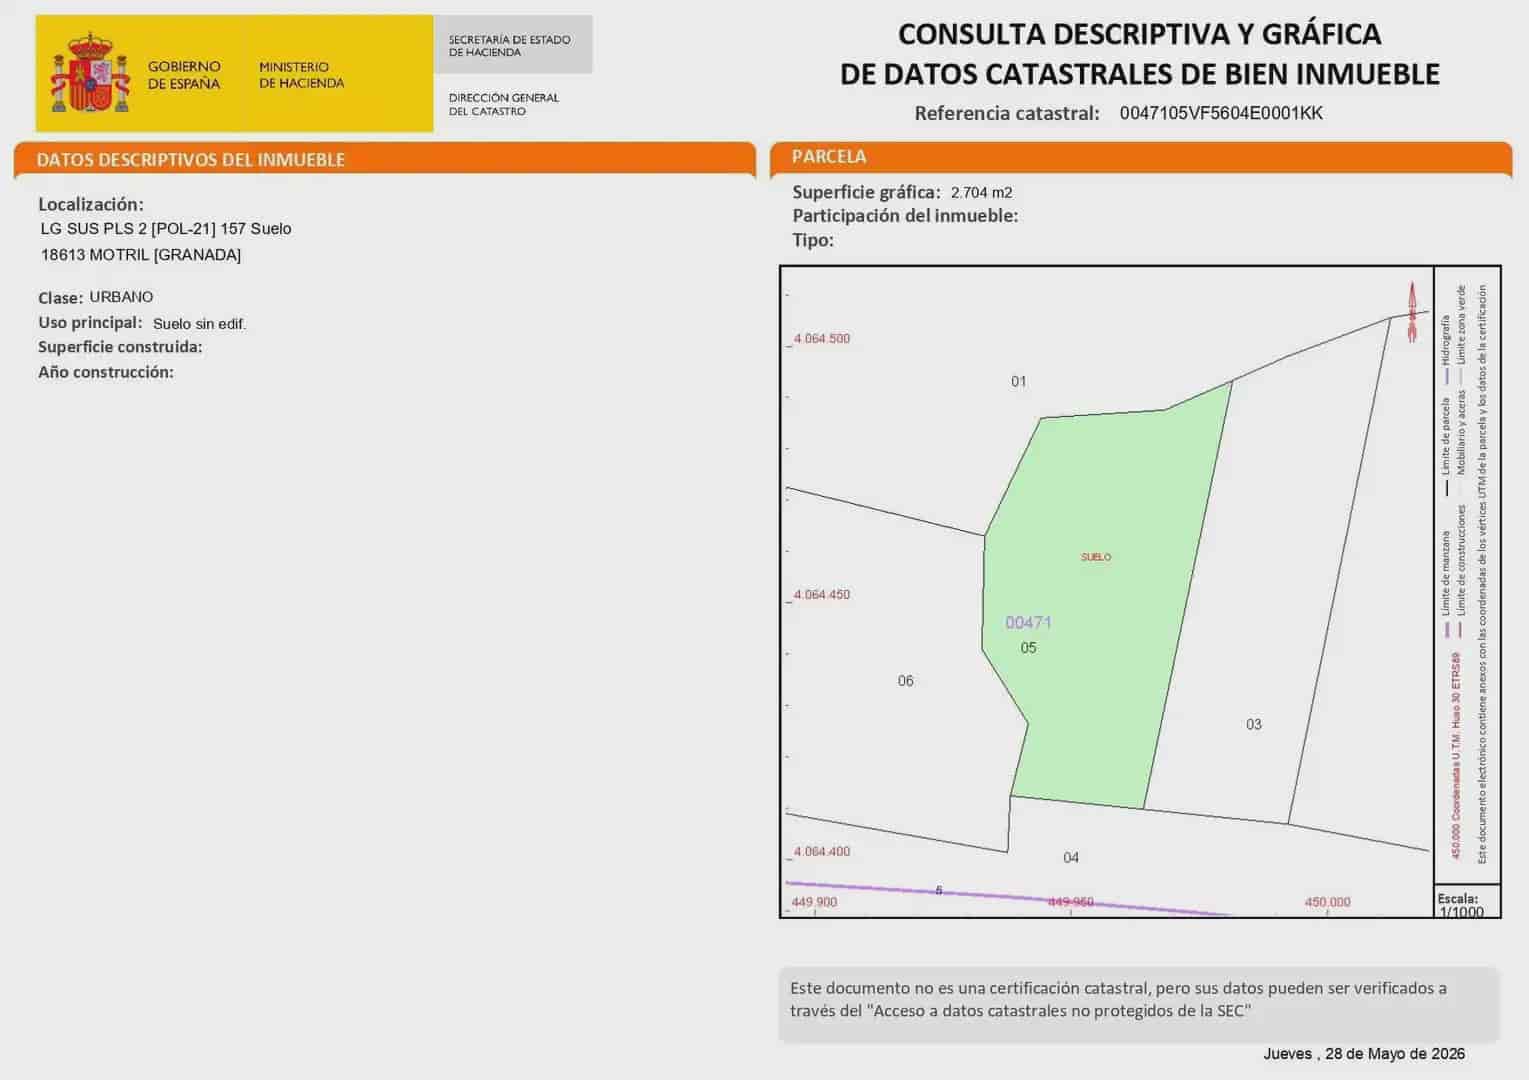
Task: Click the Spanish coat of arms emblem
Action: click(90, 73)
